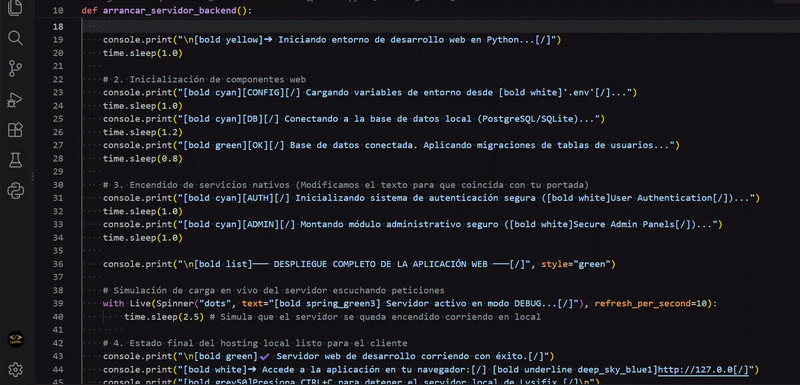Open the Accounts avatar icon
This screenshot has height=385, width=800.
(16, 339)
